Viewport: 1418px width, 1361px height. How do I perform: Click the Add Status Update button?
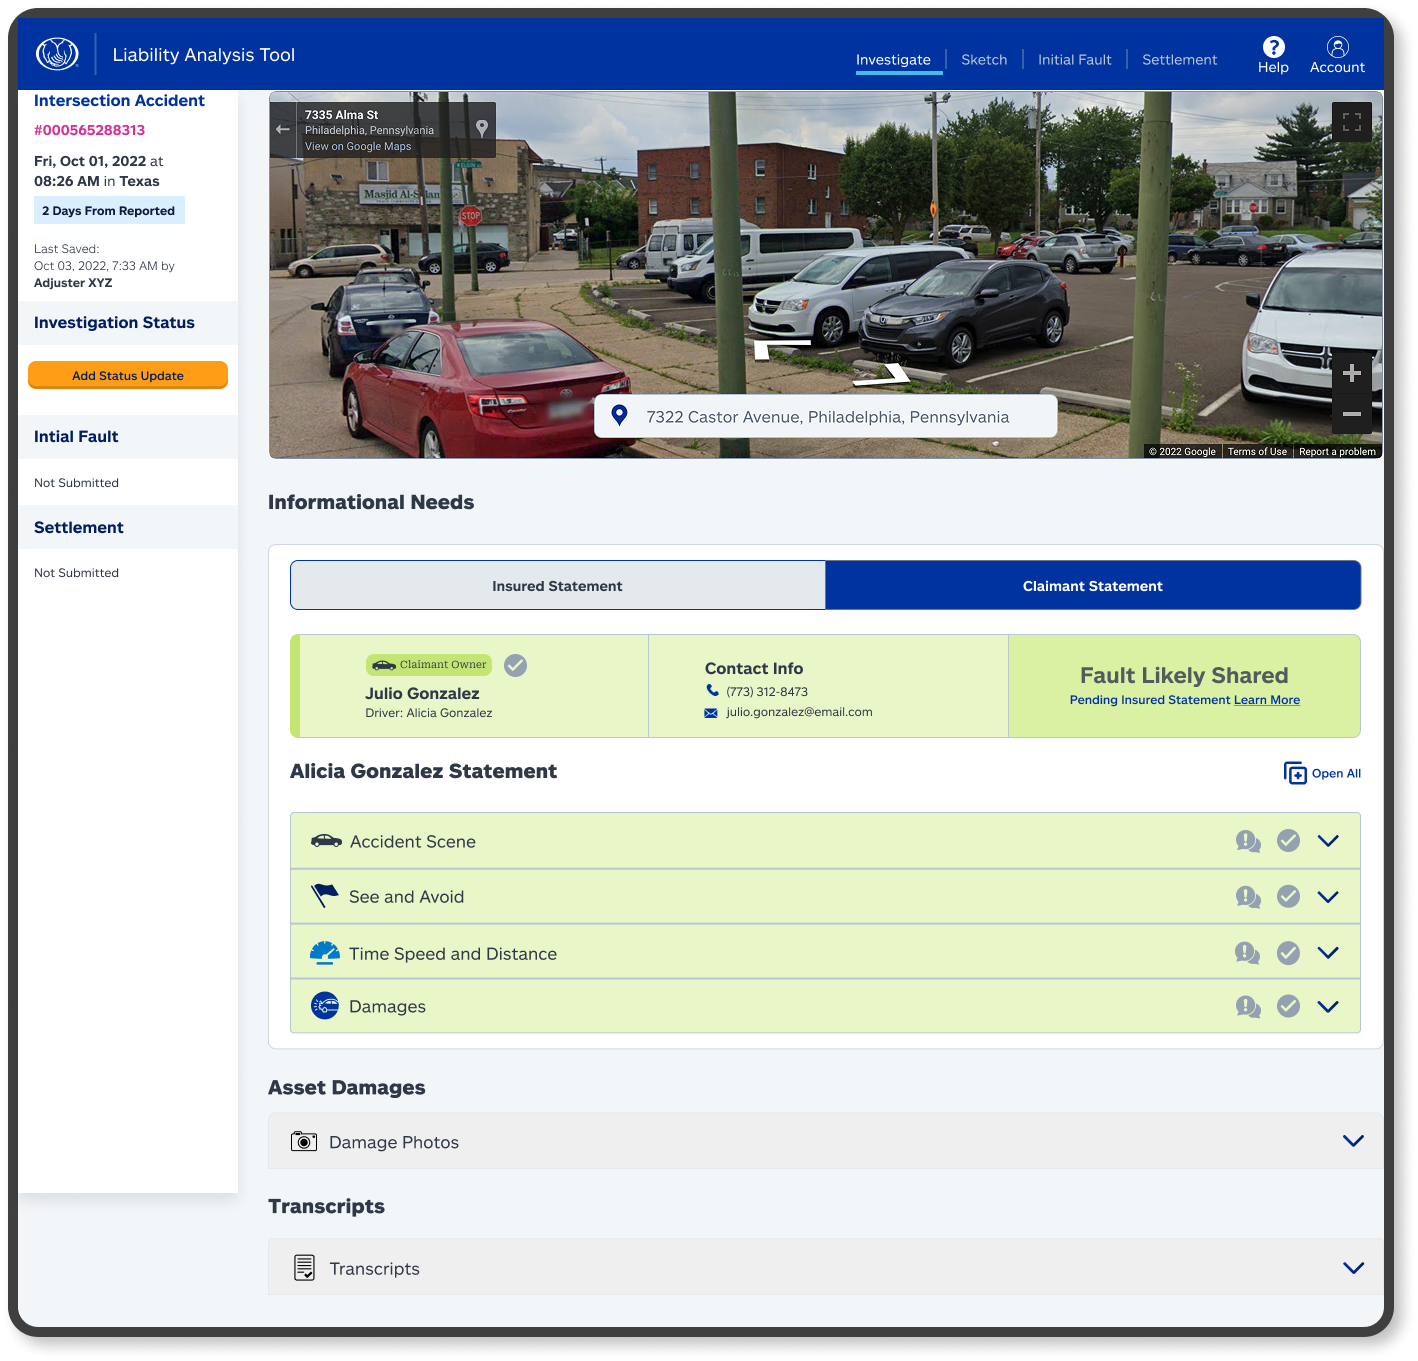[128, 375]
